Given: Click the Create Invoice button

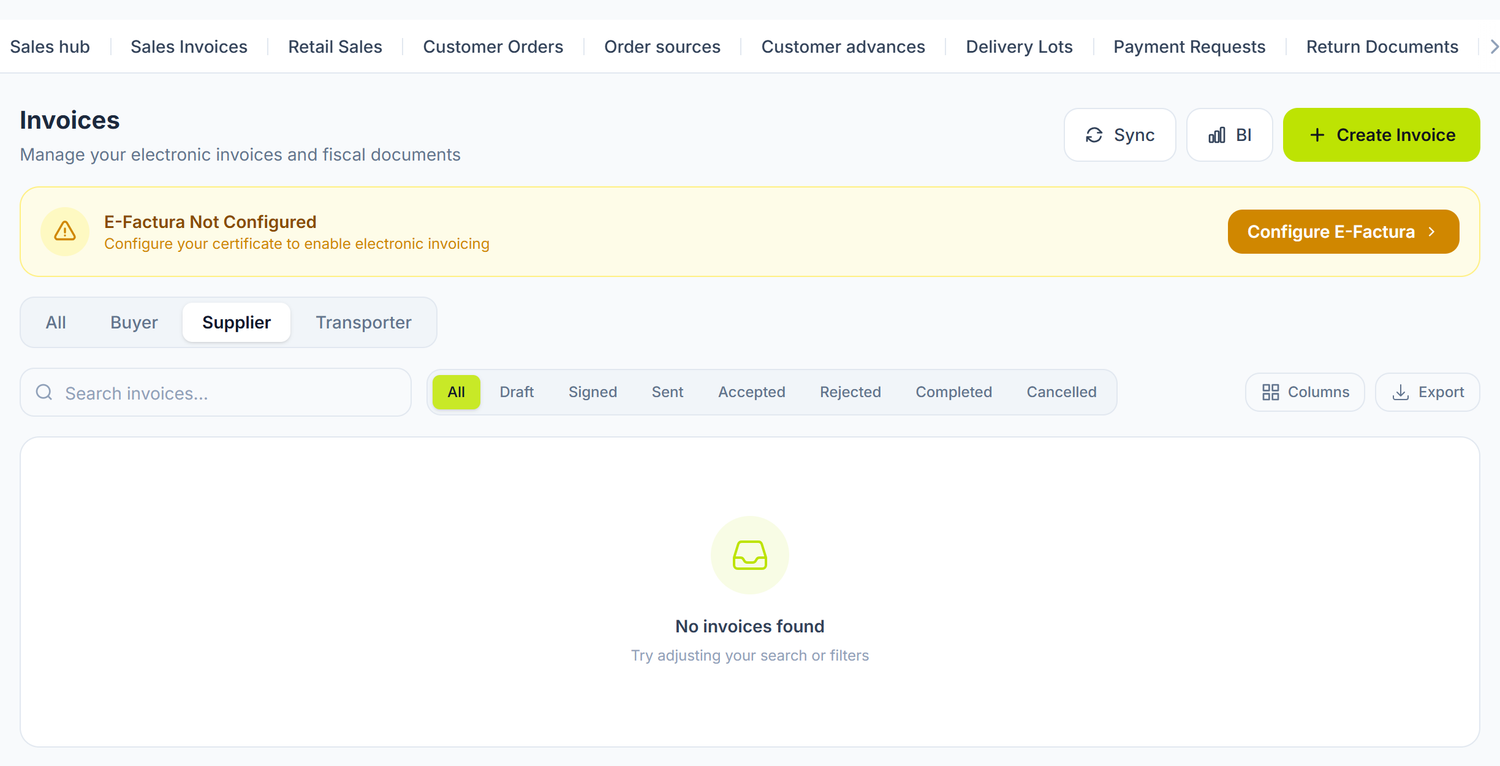Looking at the screenshot, I should tap(1381, 135).
